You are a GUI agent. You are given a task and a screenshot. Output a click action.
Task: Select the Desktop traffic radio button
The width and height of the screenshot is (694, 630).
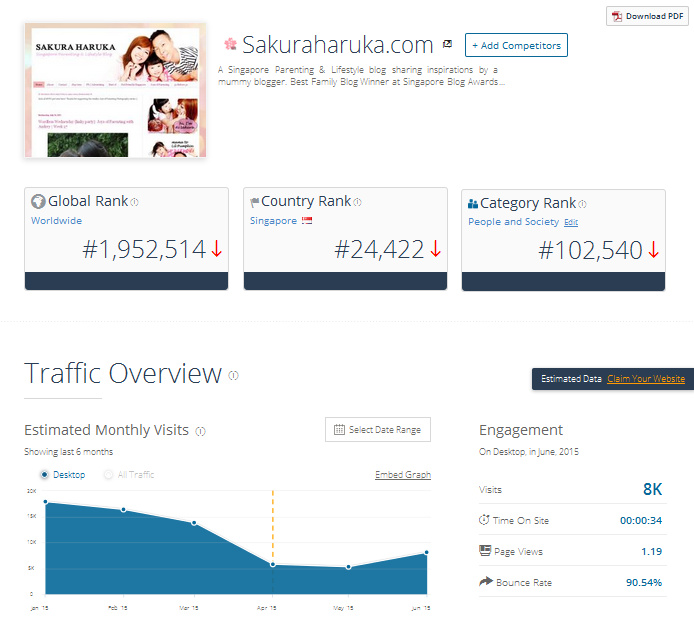tap(44, 475)
